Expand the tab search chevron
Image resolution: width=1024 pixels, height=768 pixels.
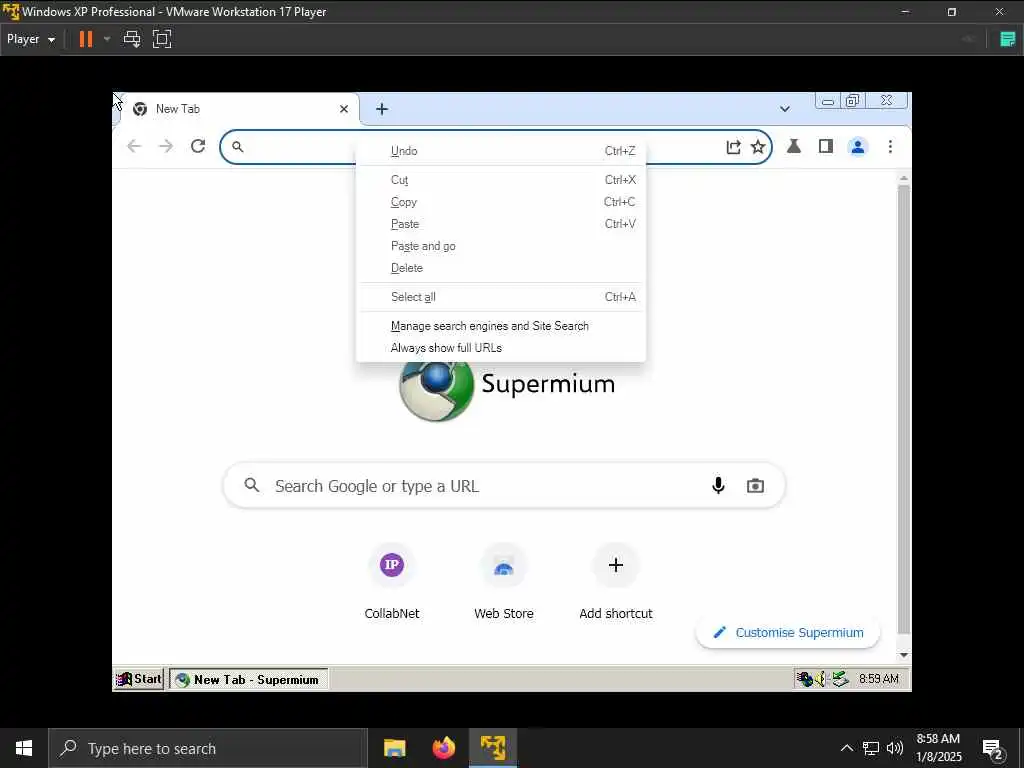click(785, 109)
